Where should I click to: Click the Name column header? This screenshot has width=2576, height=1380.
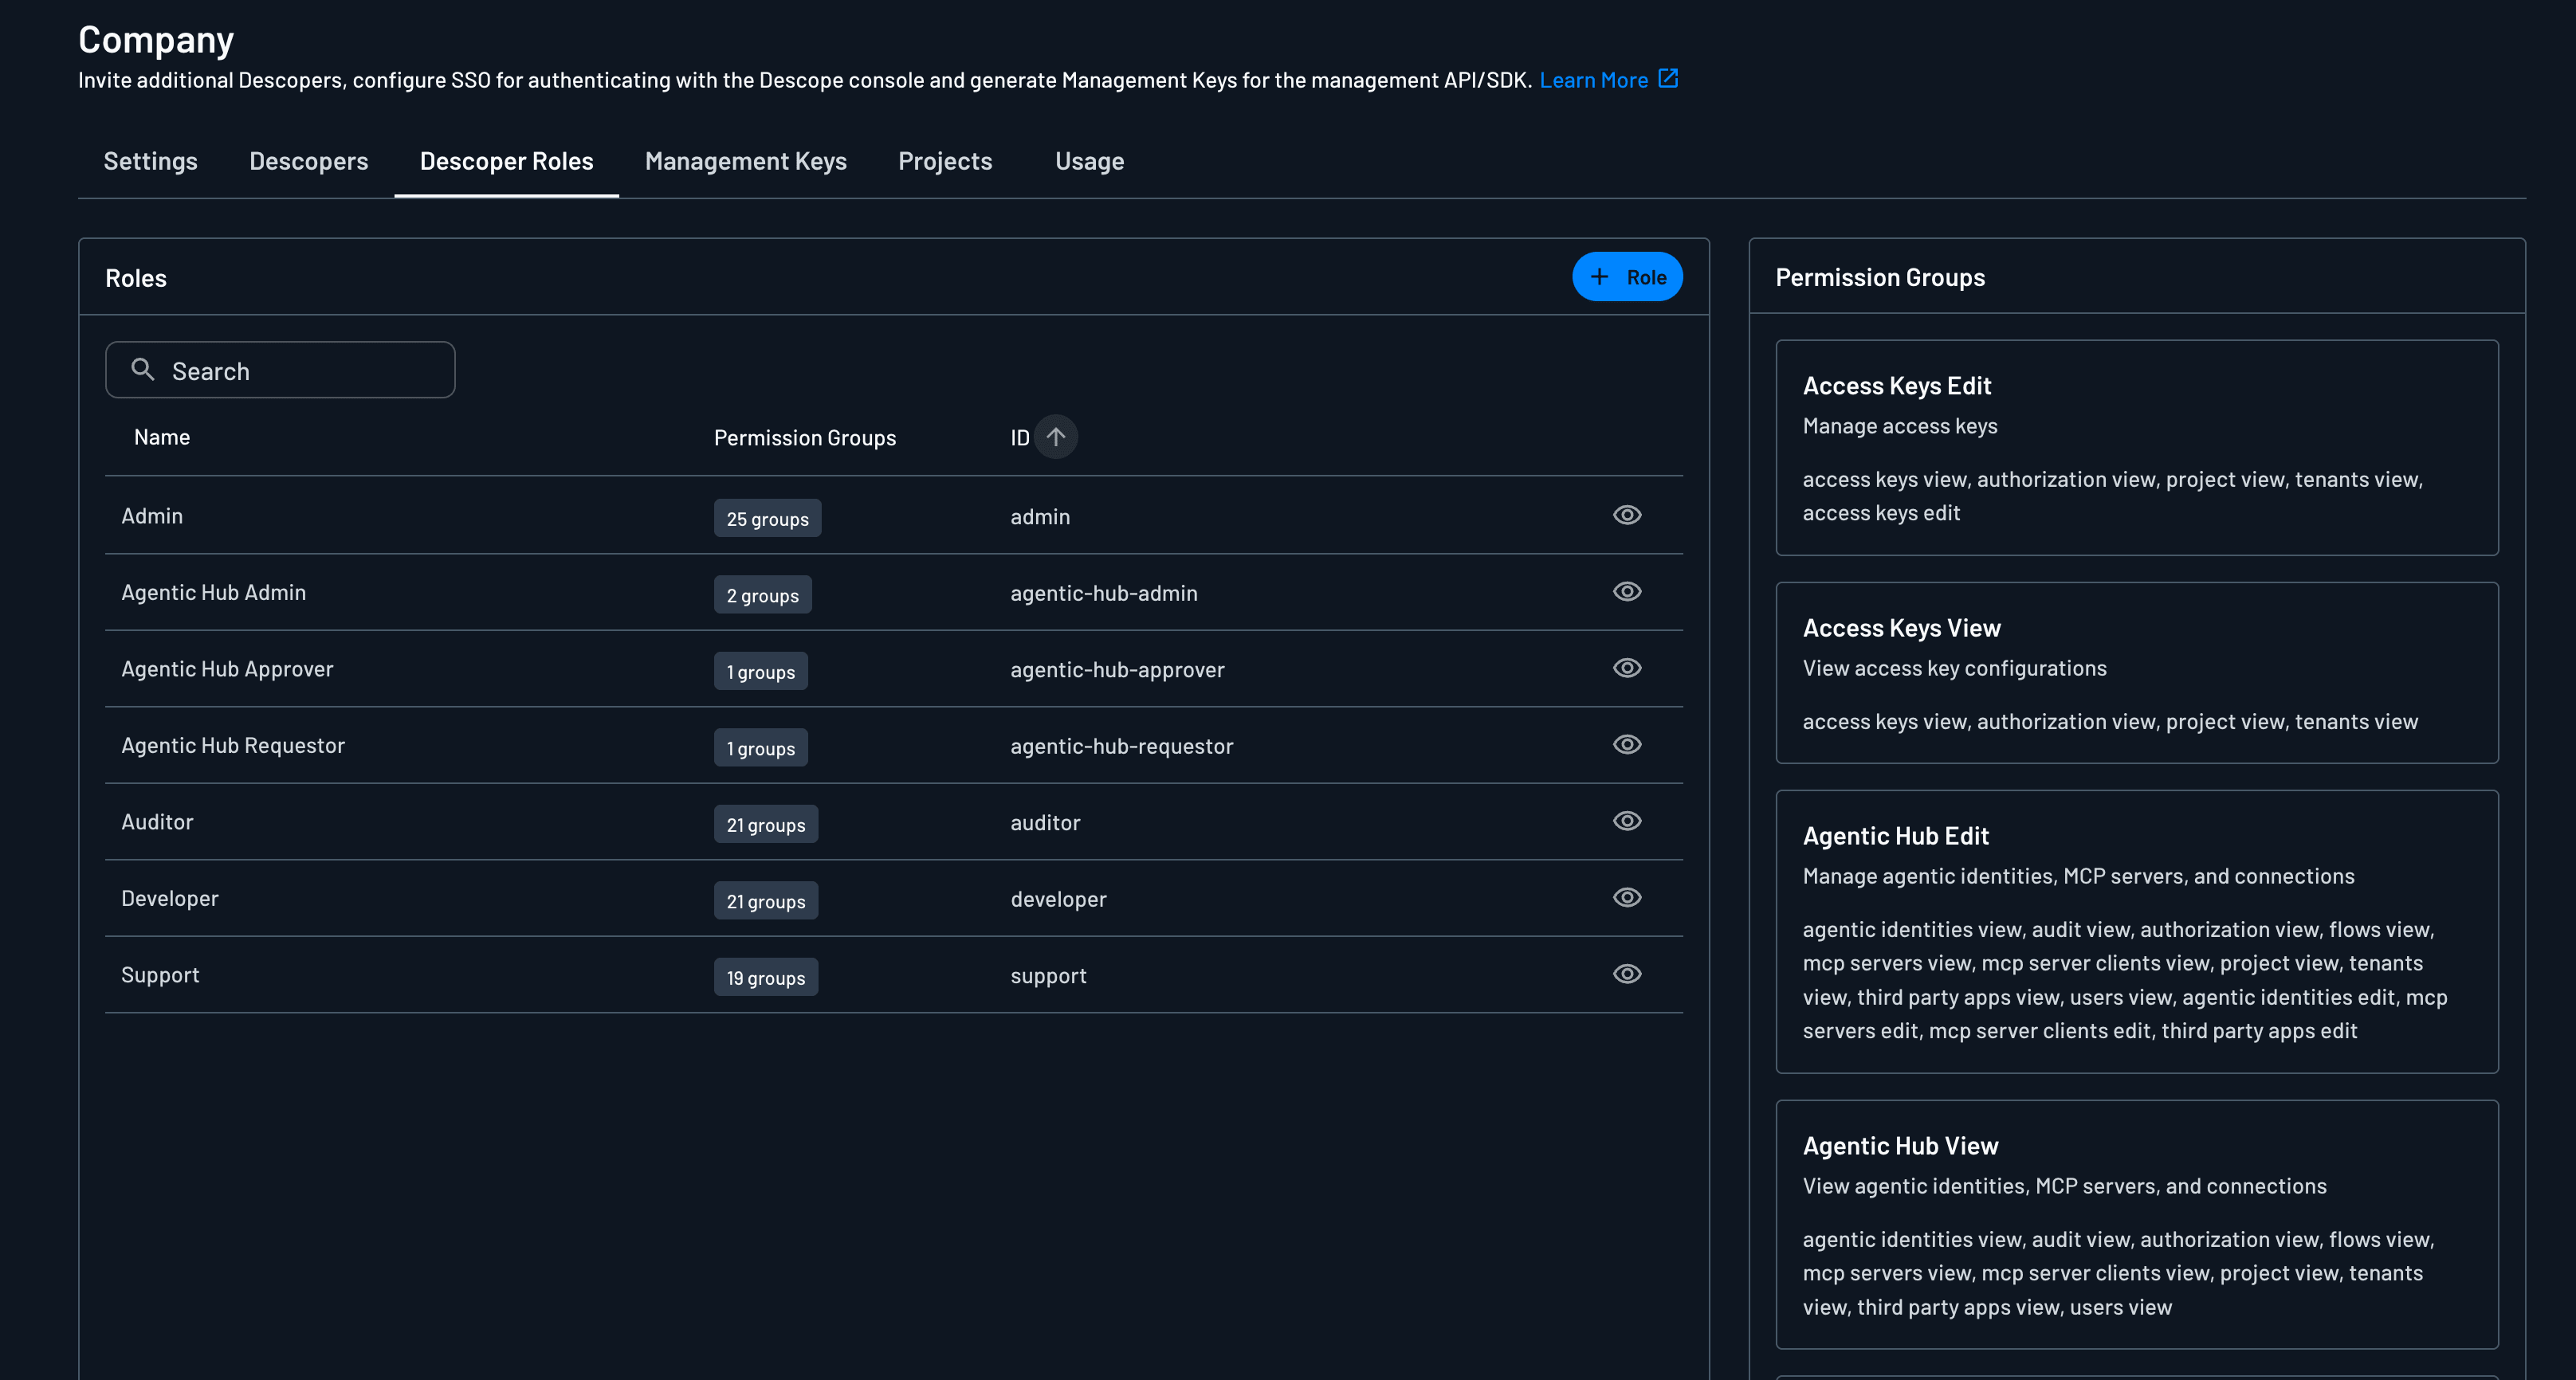point(162,437)
